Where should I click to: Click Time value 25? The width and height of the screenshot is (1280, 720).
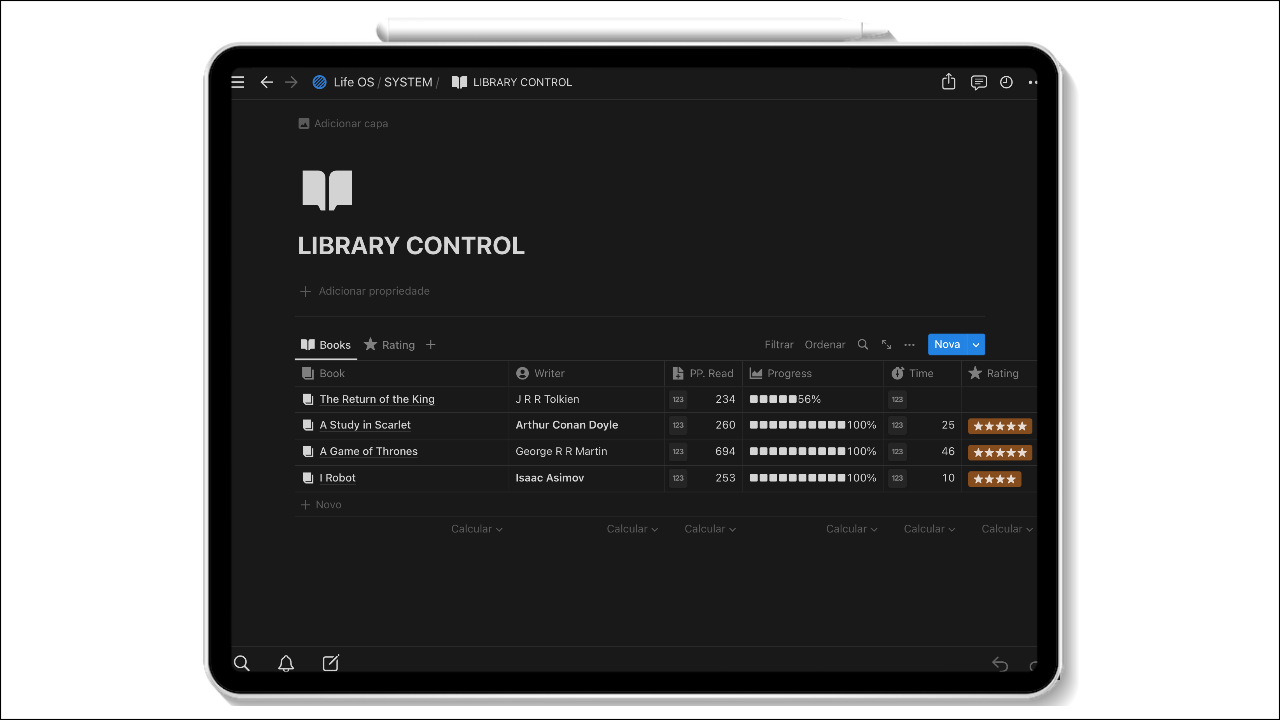948,425
